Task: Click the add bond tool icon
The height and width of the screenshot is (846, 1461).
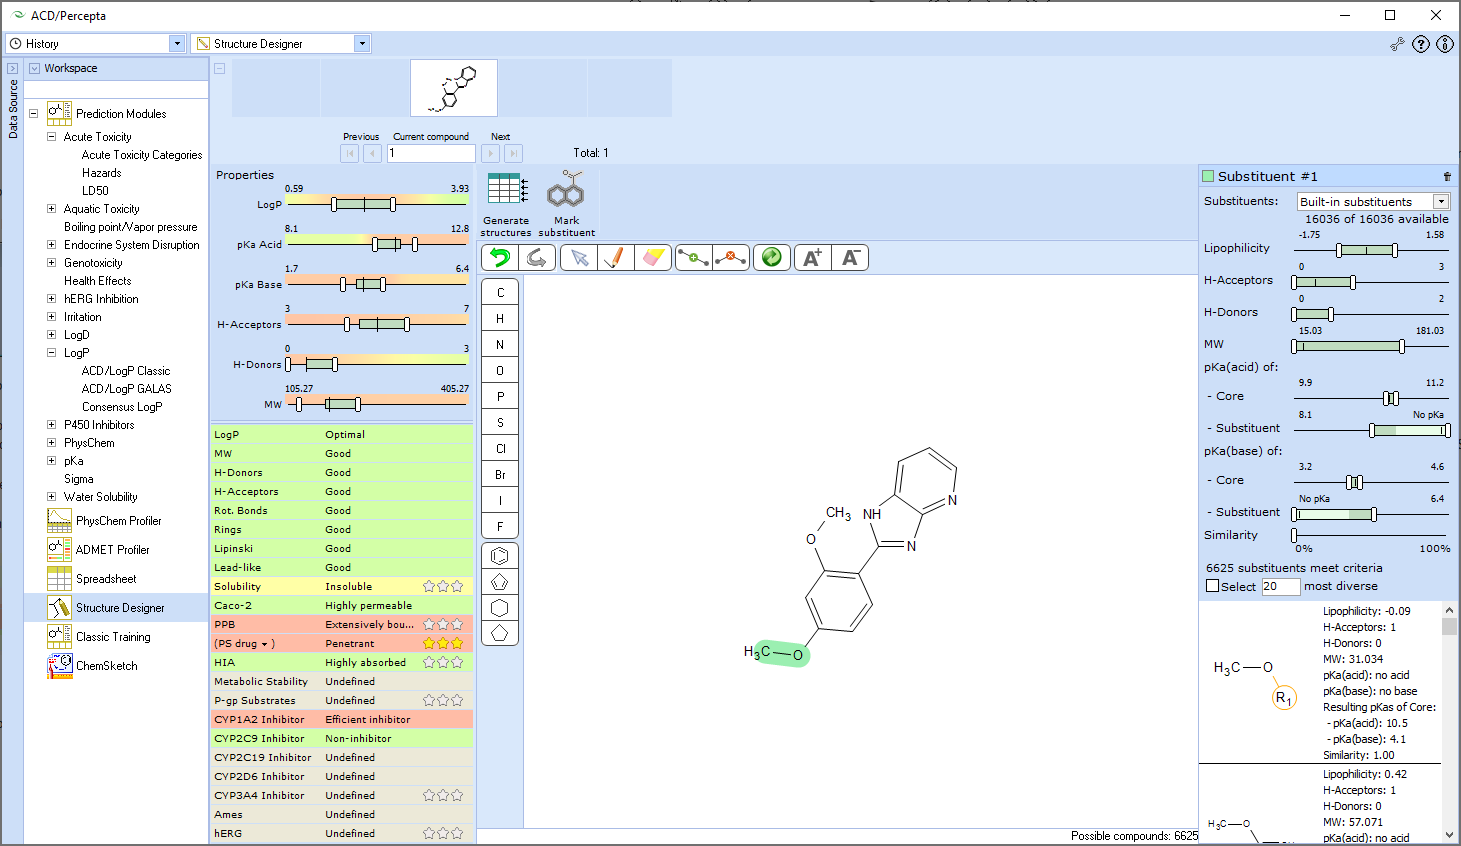Action: pos(694,257)
